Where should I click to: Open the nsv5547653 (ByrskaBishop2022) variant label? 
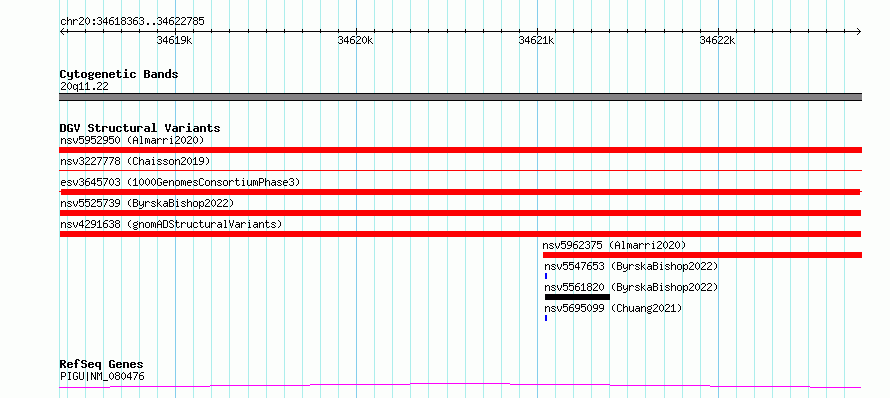pyautogui.click(x=631, y=266)
